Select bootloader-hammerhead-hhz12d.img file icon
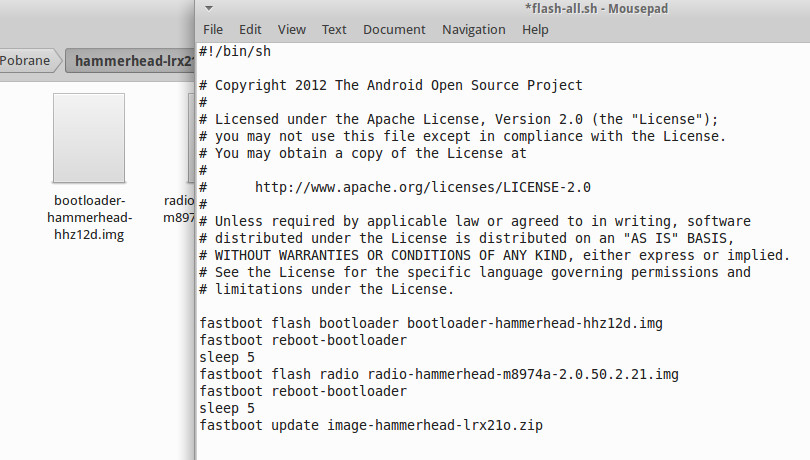This screenshot has width=810, height=460. point(89,138)
